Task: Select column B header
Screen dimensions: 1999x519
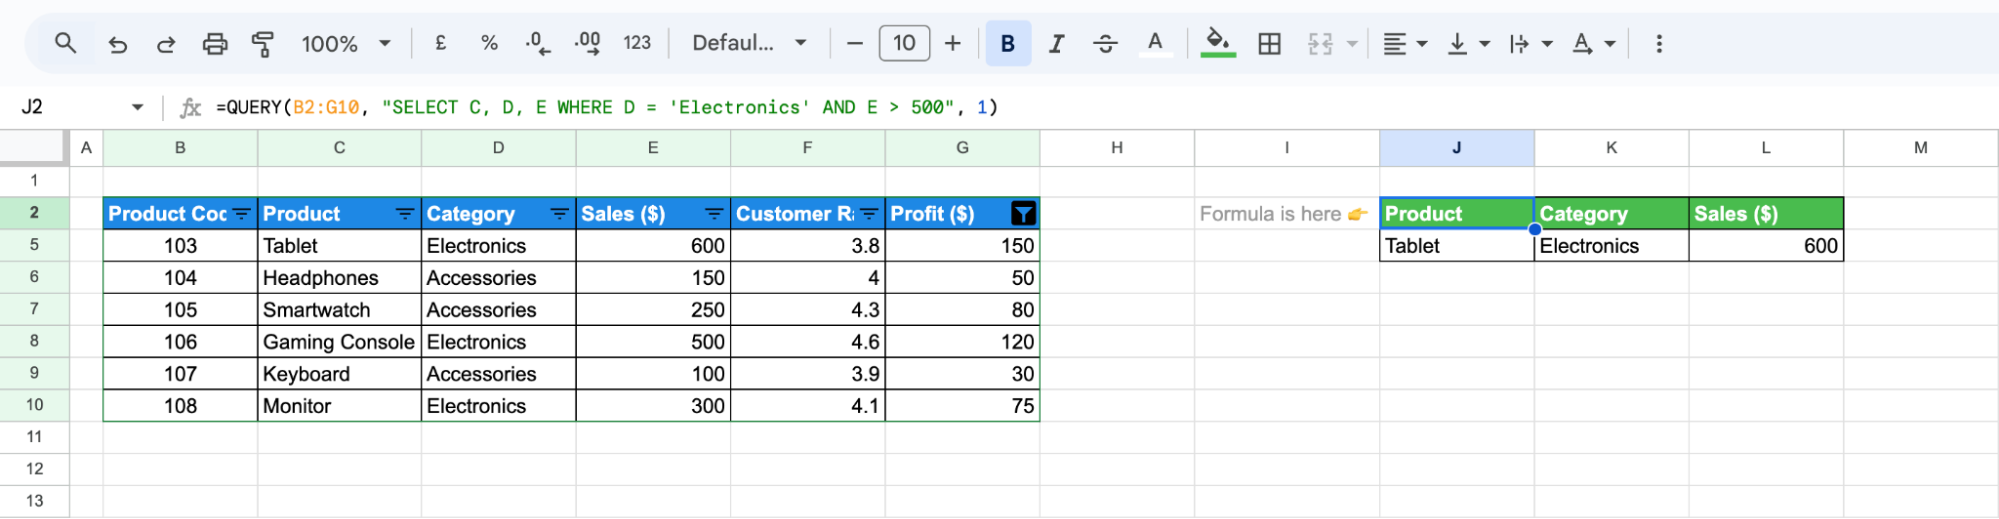Action: 180,147
